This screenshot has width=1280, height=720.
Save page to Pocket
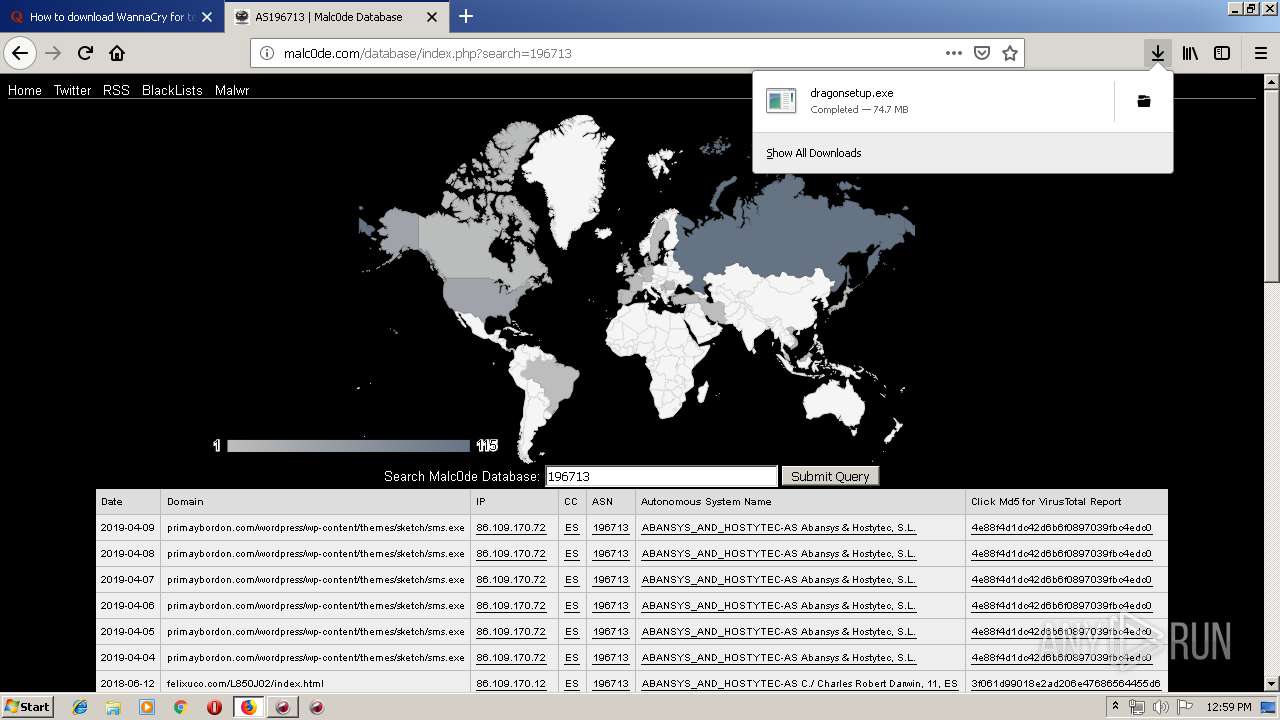(x=982, y=53)
